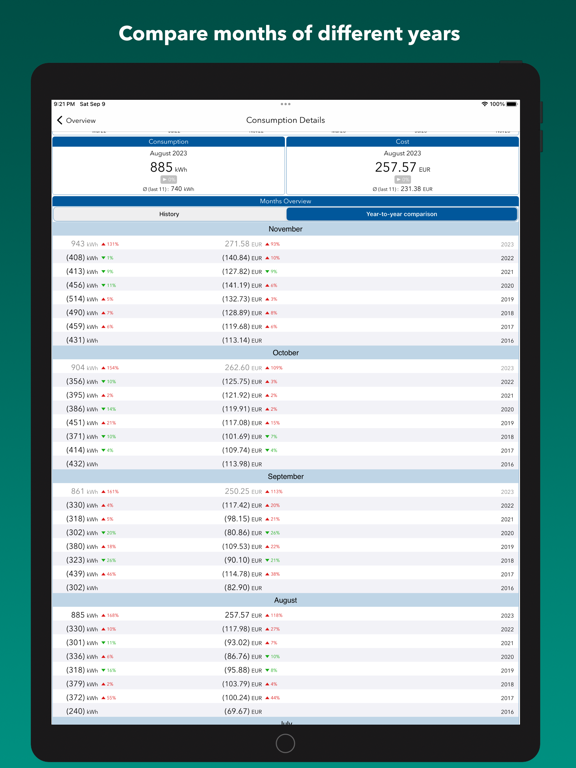Tap the September section header

286,477
